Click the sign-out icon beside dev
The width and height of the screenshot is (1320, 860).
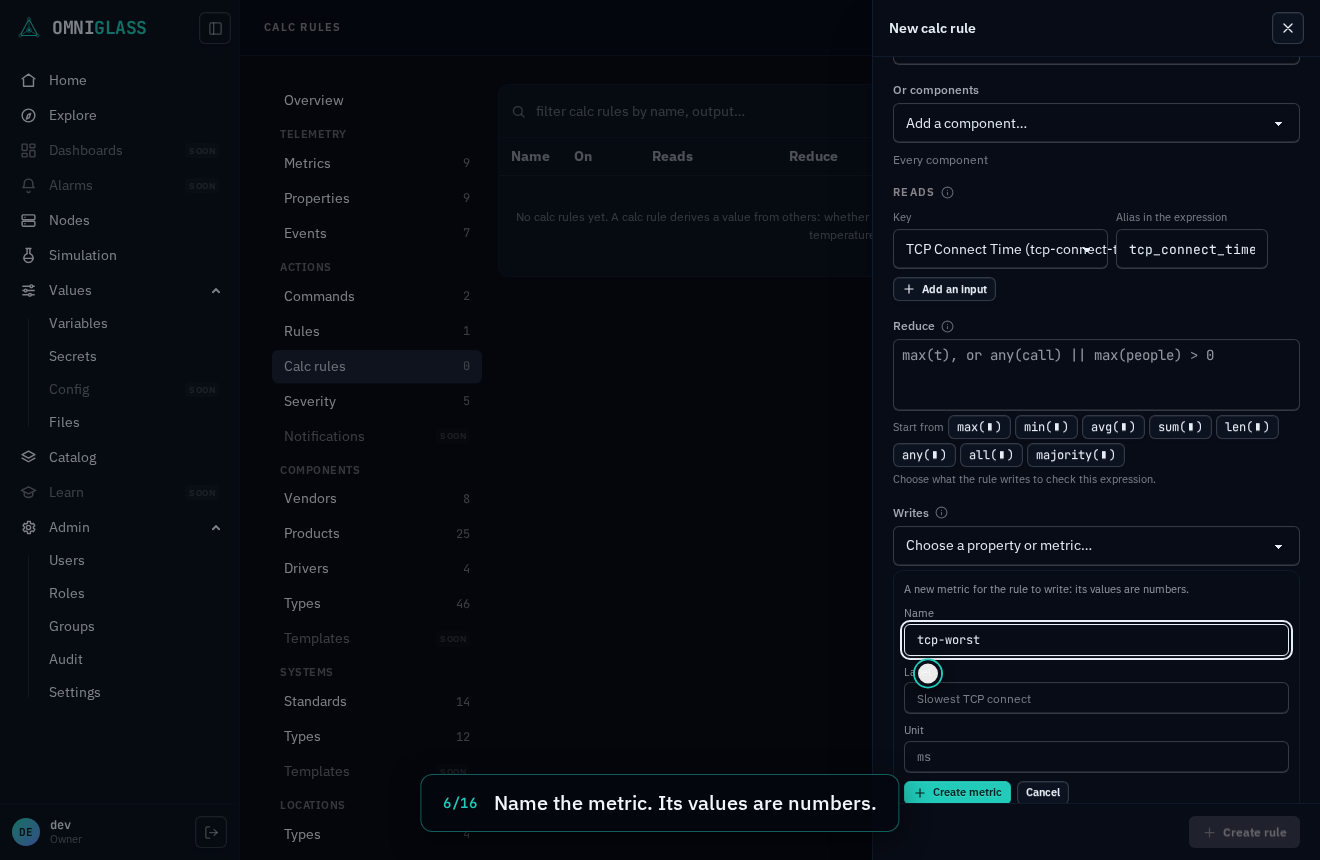pos(211,832)
